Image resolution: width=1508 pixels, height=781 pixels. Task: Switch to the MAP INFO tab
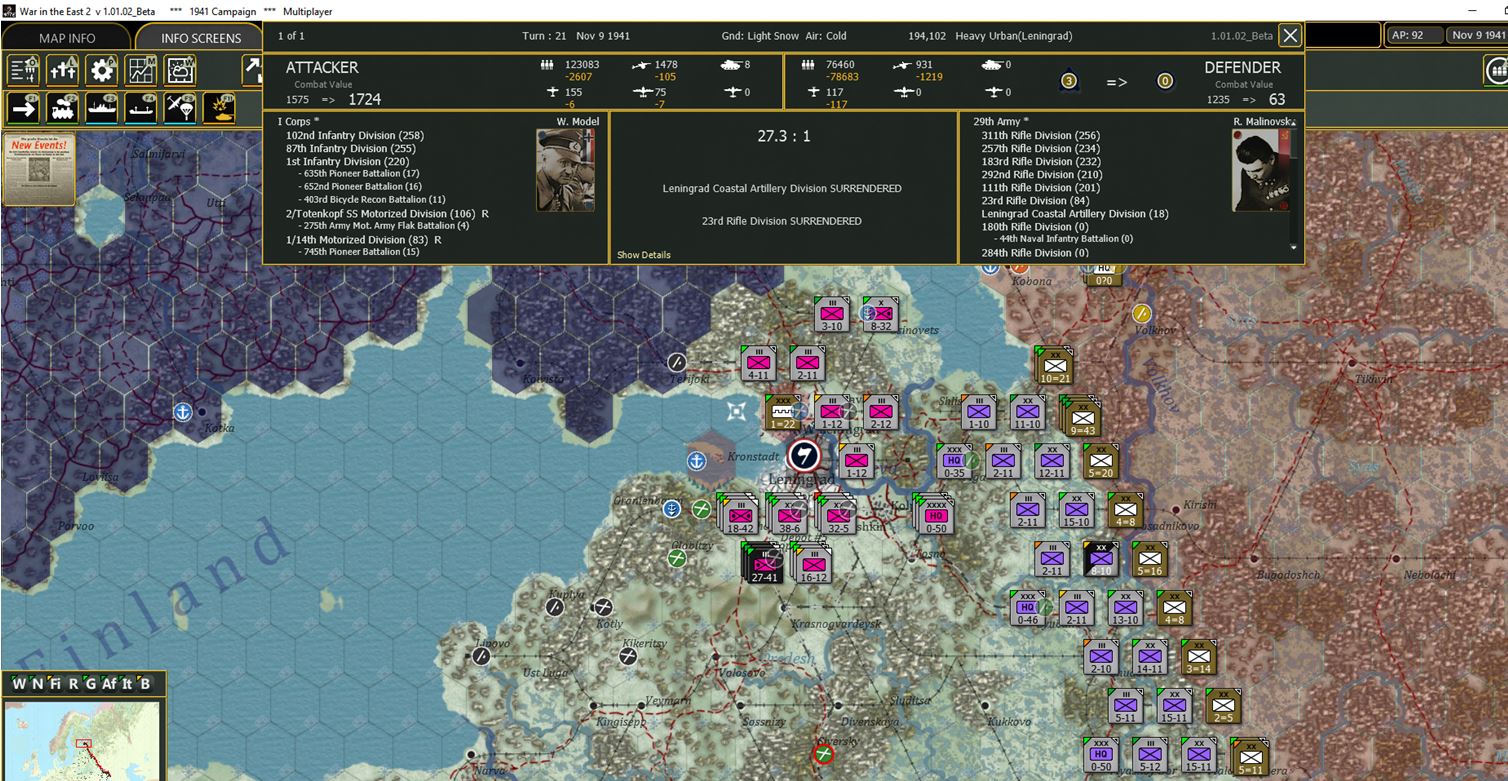point(68,38)
